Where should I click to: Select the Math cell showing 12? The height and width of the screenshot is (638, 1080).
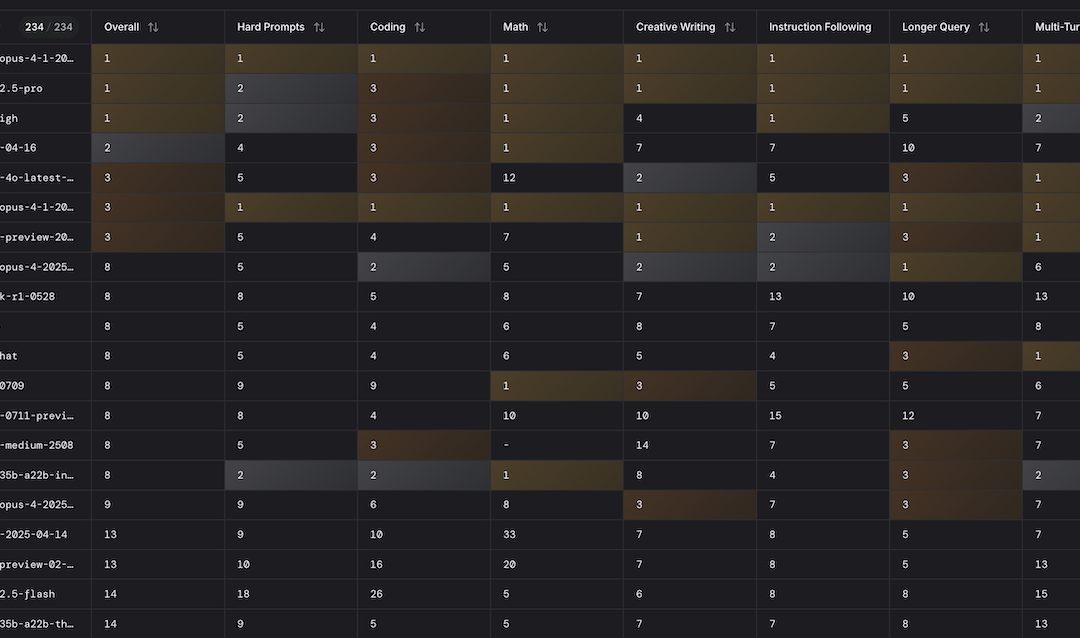point(509,178)
